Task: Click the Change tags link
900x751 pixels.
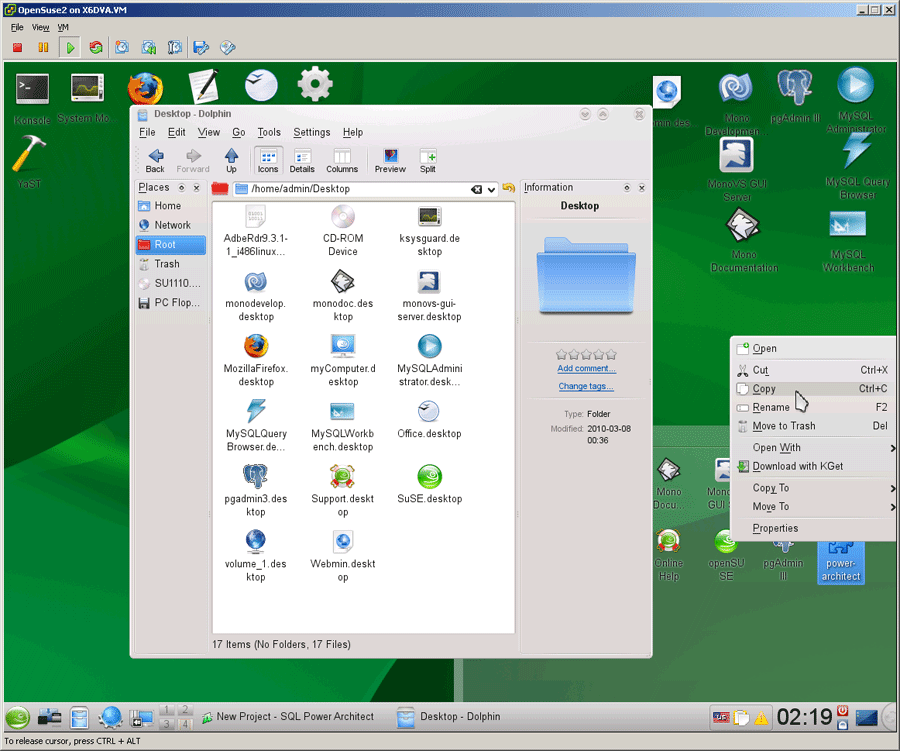Action: (x=586, y=386)
